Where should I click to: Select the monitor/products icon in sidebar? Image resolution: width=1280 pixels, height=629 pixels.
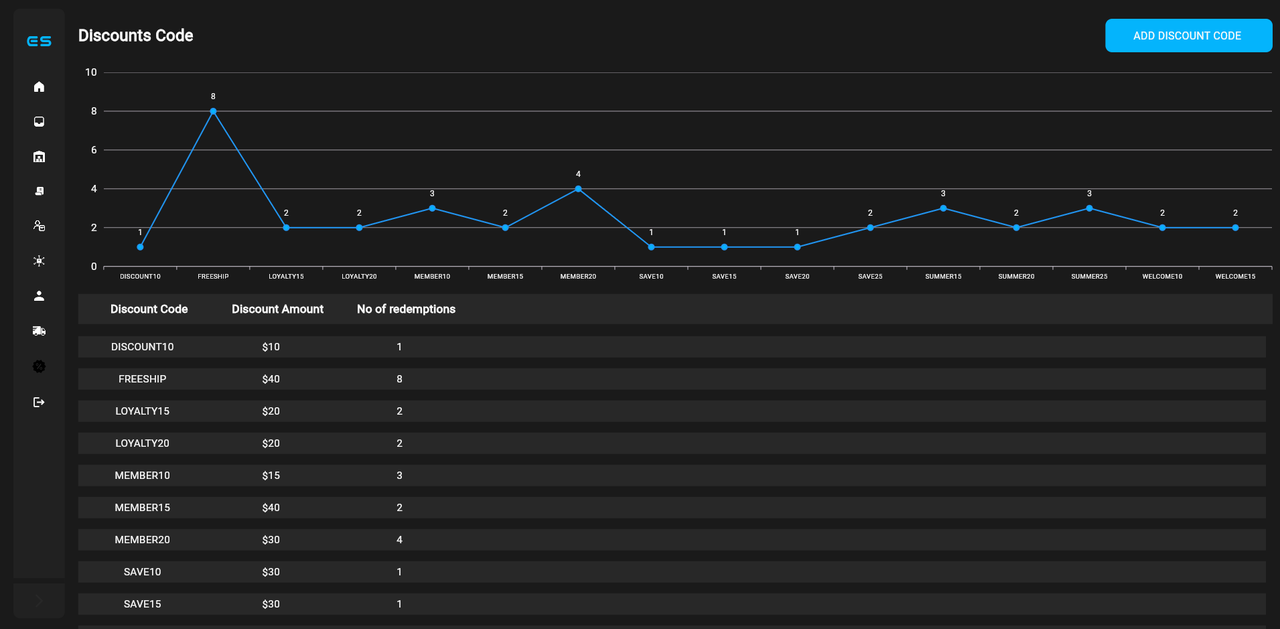click(39, 121)
